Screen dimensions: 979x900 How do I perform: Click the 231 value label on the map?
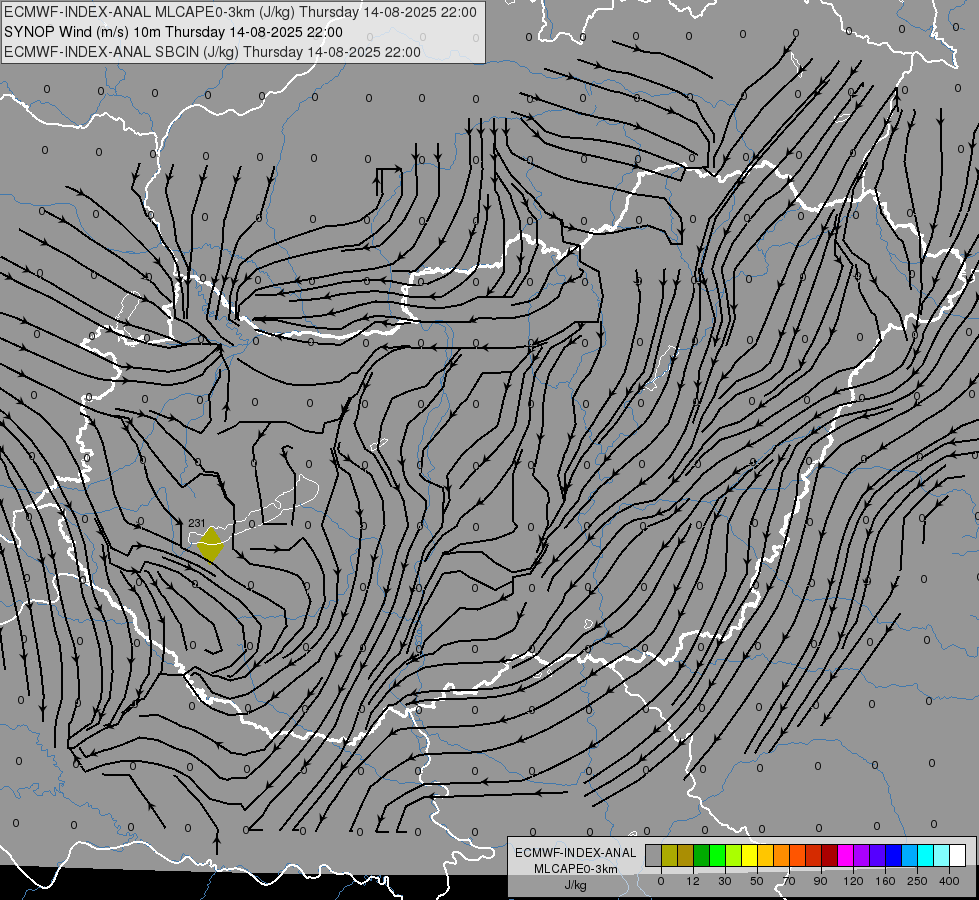(x=197, y=523)
